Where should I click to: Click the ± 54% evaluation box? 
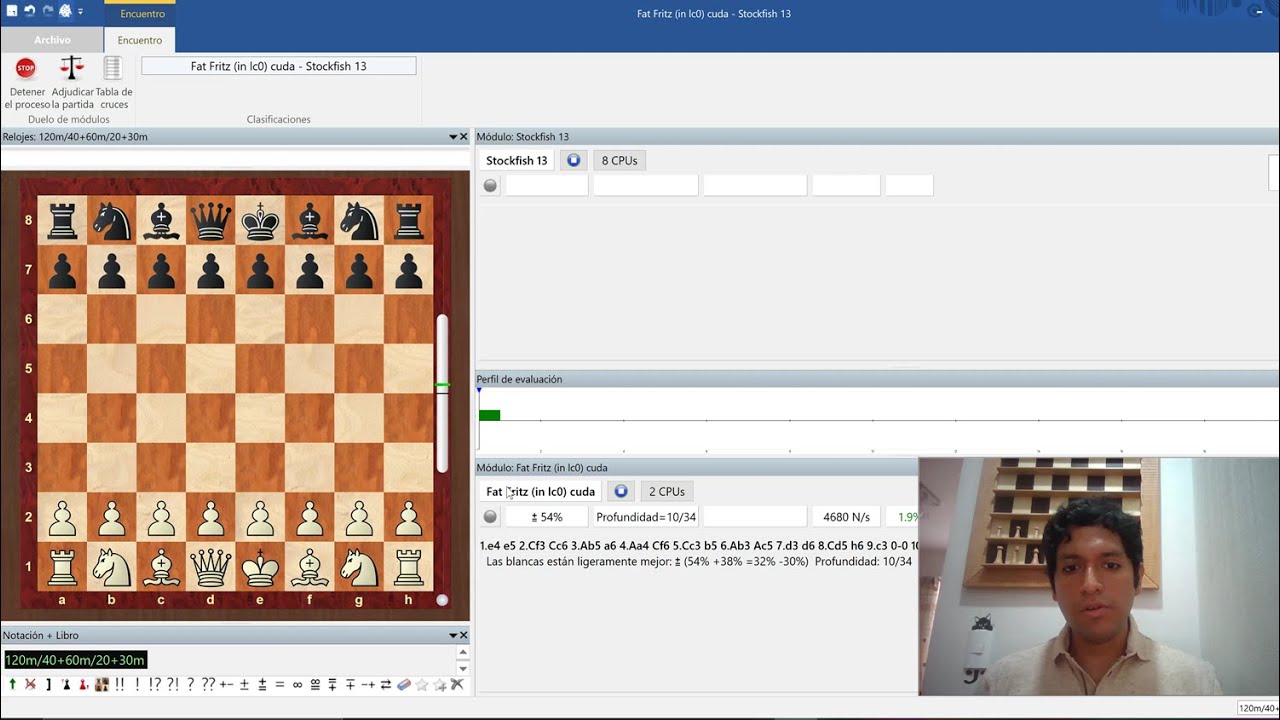[547, 517]
